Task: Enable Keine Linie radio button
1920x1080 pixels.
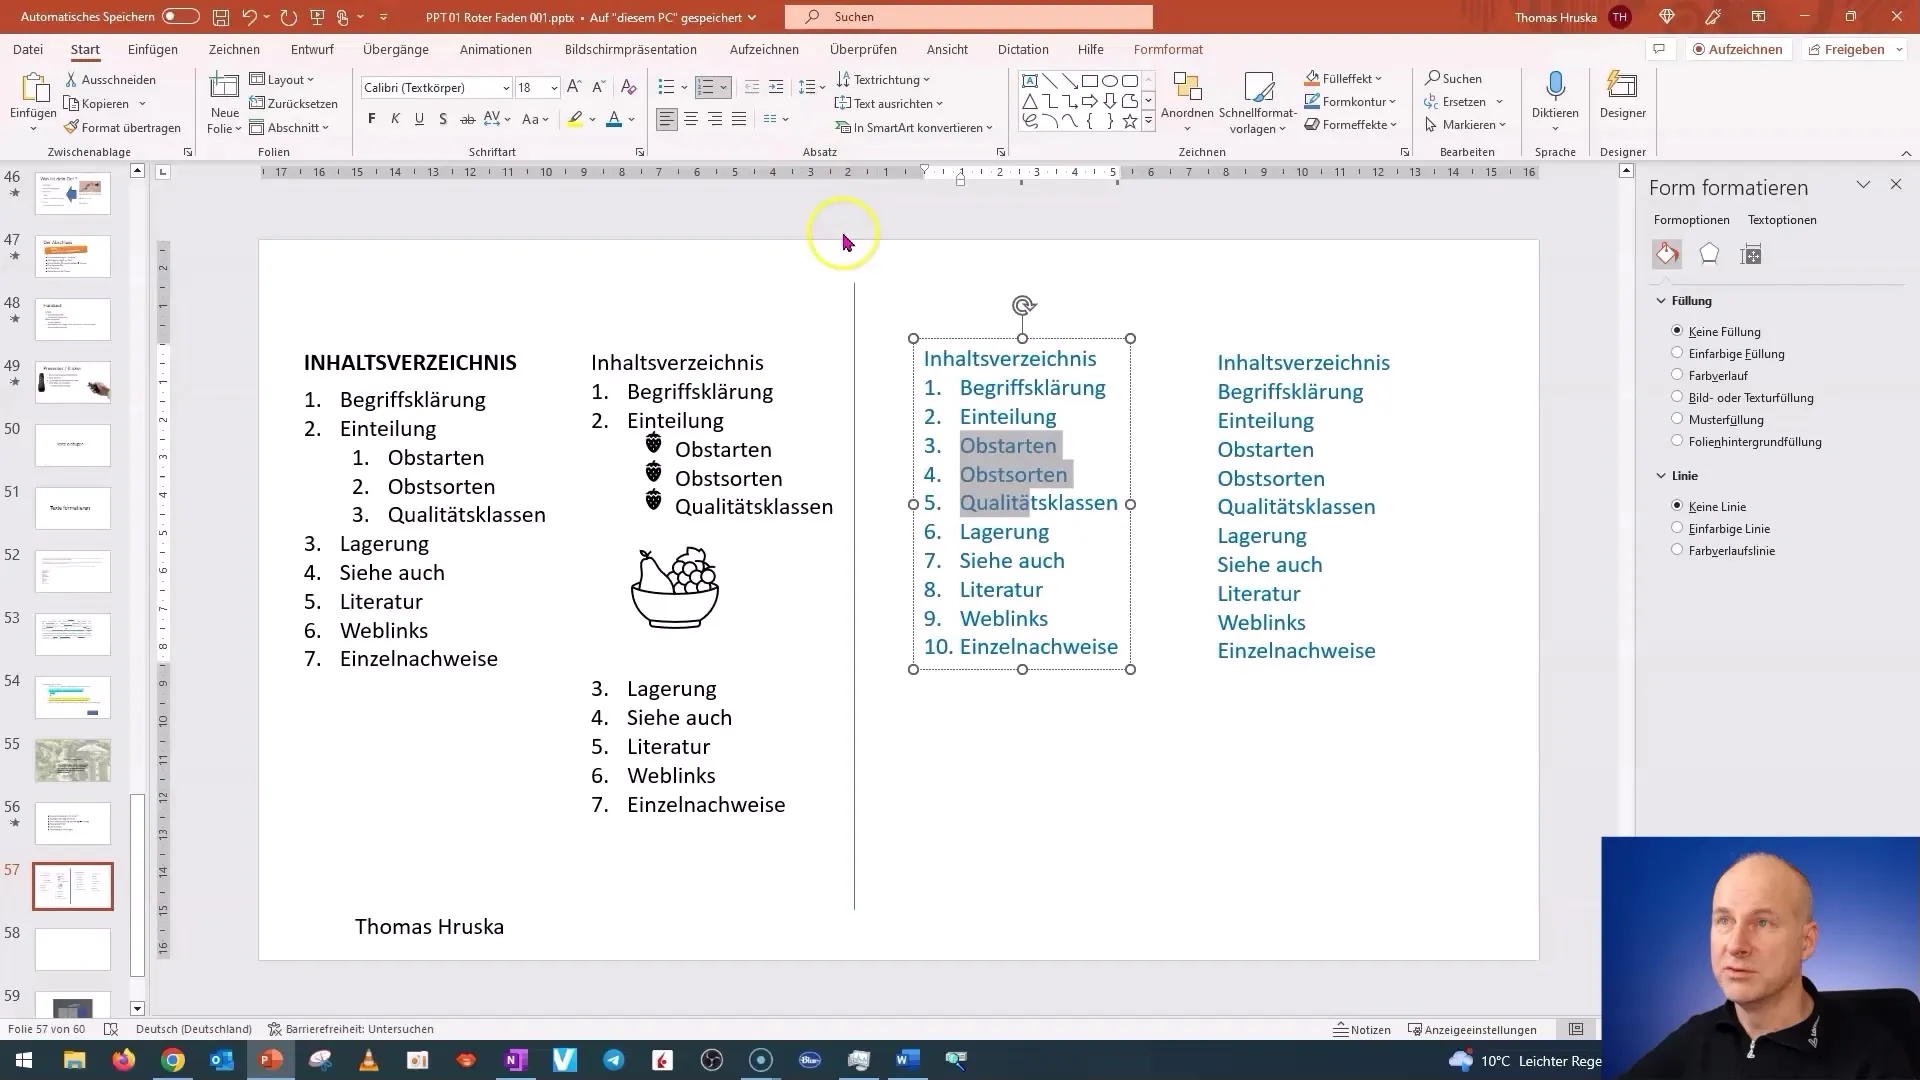Action: point(1677,505)
